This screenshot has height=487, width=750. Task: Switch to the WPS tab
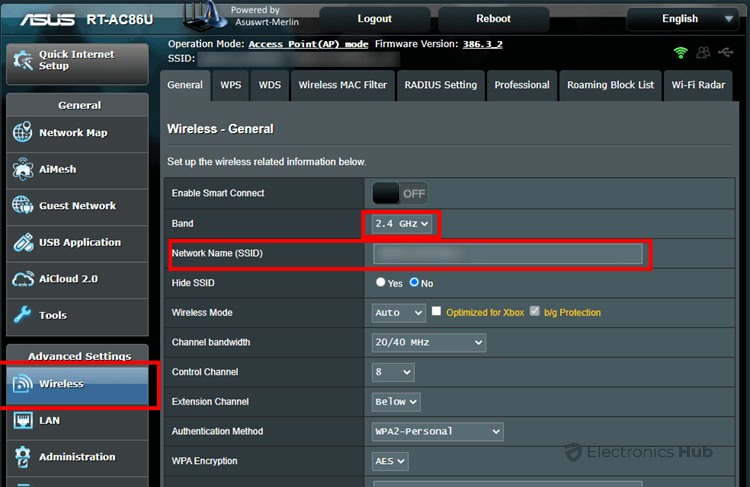click(x=230, y=85)
